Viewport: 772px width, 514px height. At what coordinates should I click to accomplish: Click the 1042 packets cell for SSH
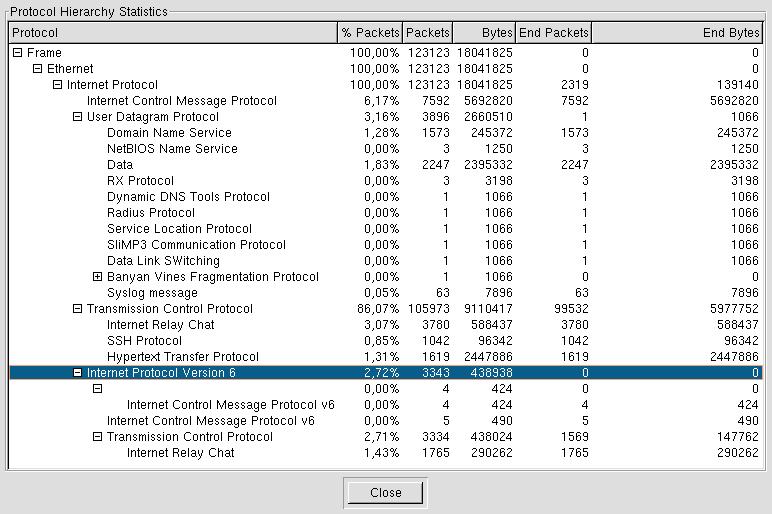point(436,341)
